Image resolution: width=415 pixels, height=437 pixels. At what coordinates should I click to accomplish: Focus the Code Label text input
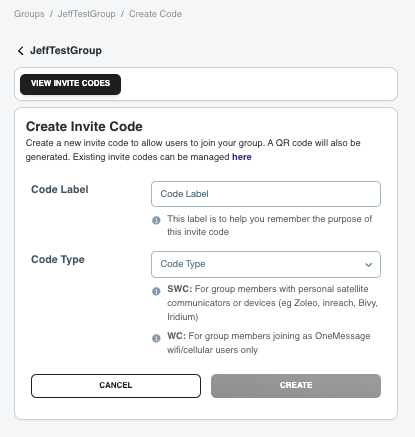coord(266,194)
